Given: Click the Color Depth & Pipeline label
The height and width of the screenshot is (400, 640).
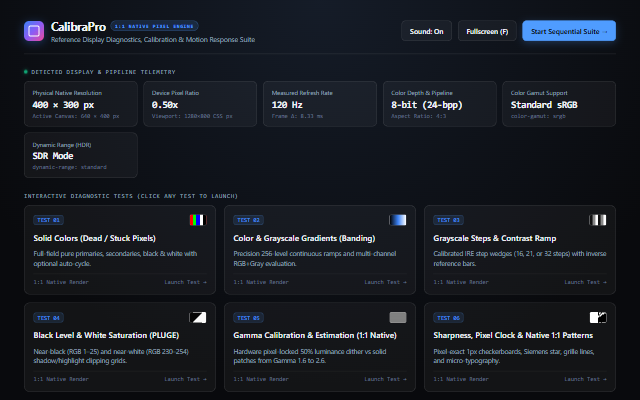Looking at the screenshot, I should (x=422, y=93).
